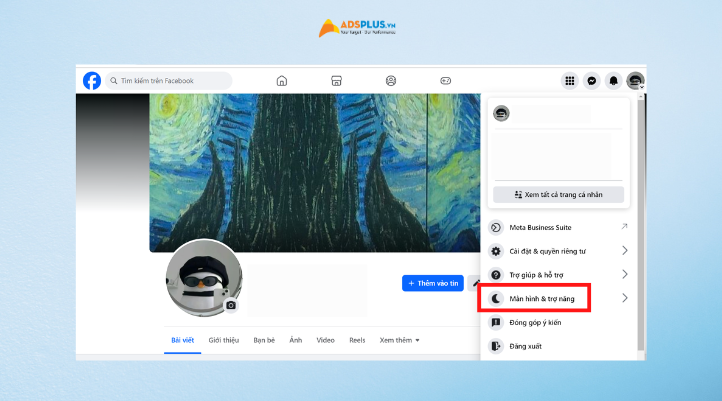Viewport: 722px width, 401px height.
Task: Expand Trợ giúp & hỗ trợ chevron
Action: pyautogui.click(x=625, y=274)
